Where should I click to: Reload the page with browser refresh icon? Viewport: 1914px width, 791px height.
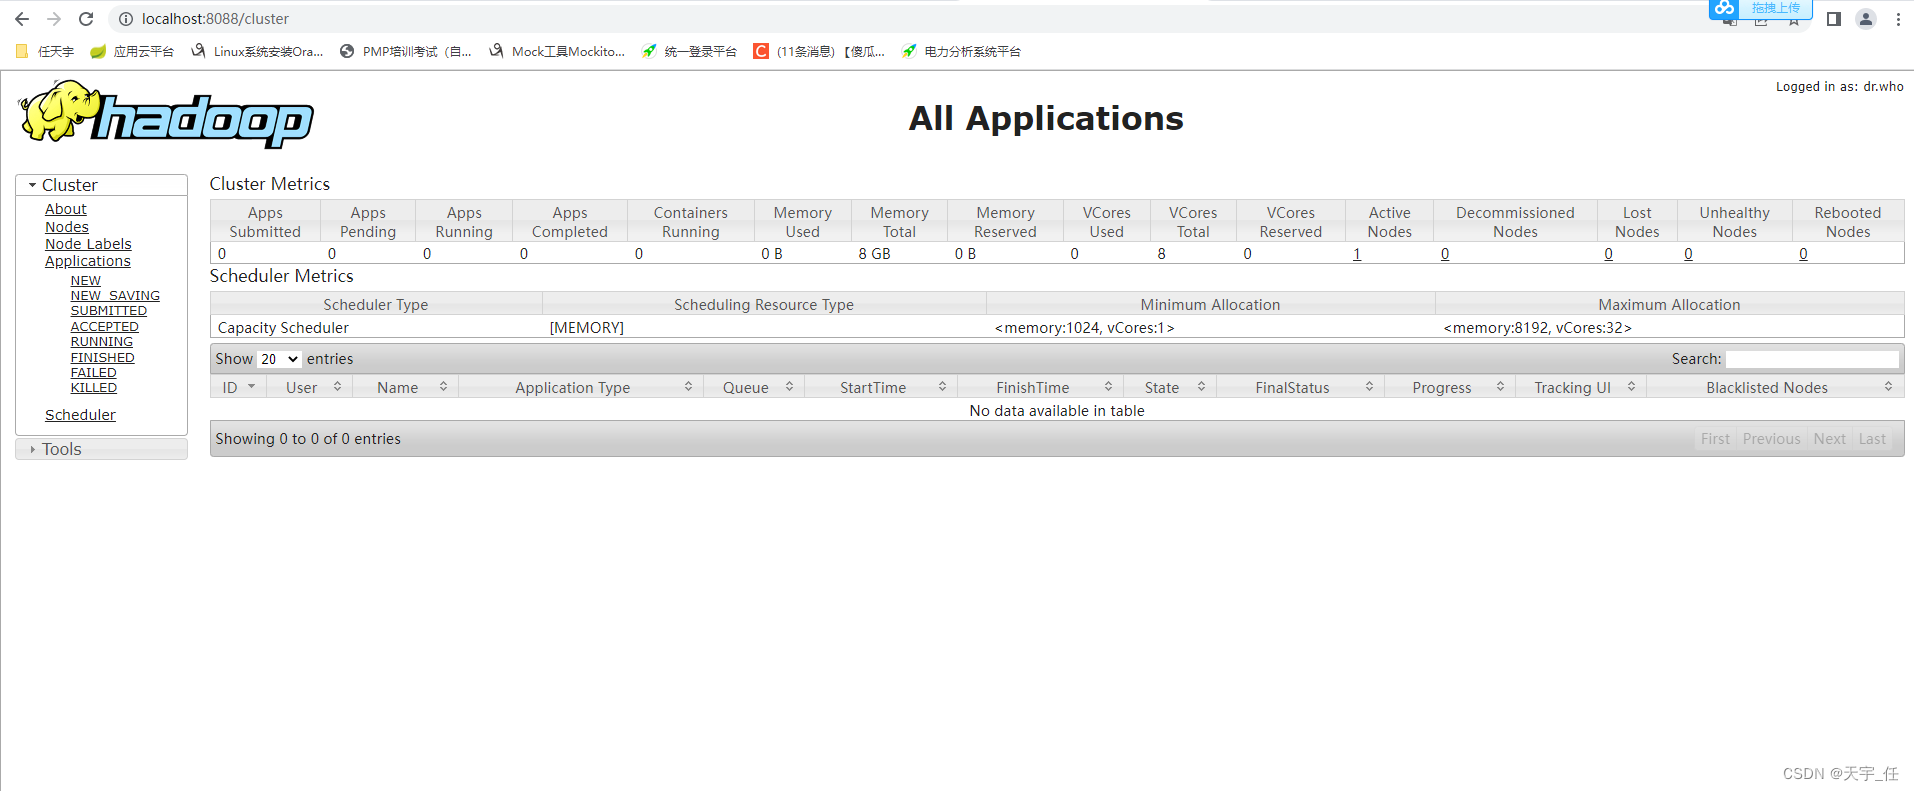(x=86, y=19)
